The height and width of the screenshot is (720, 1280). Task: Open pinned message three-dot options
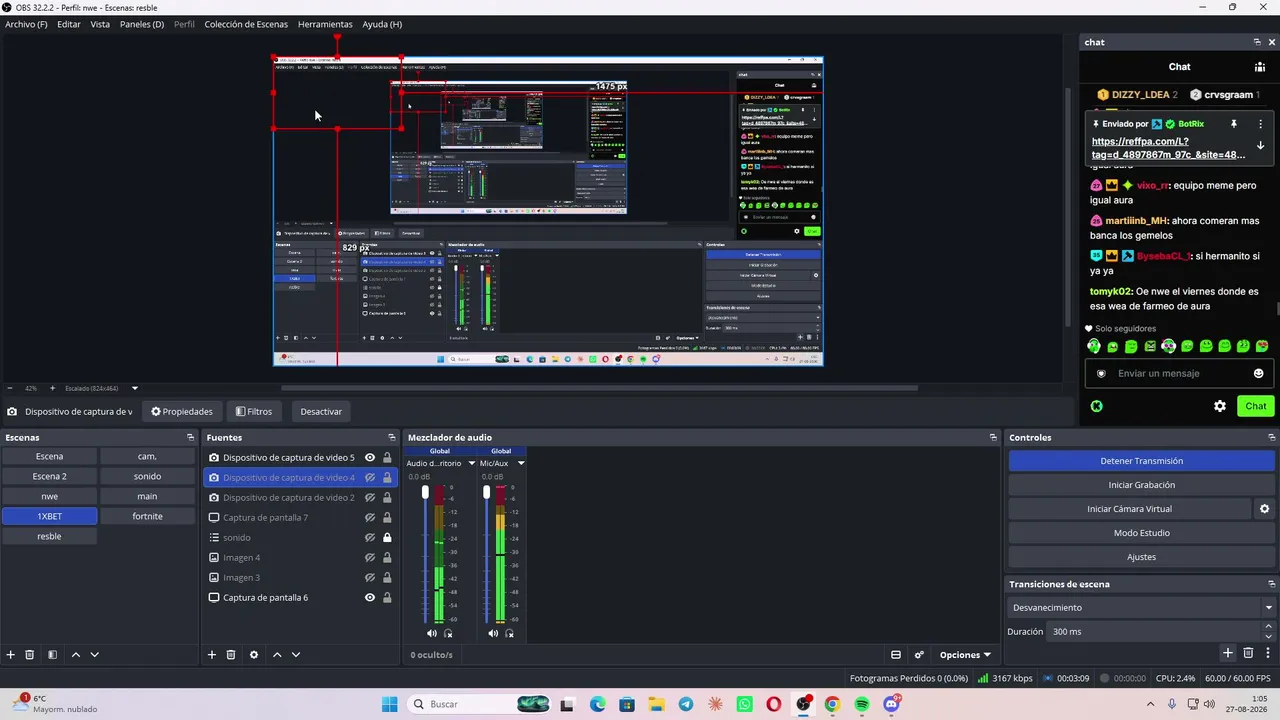1260,124
